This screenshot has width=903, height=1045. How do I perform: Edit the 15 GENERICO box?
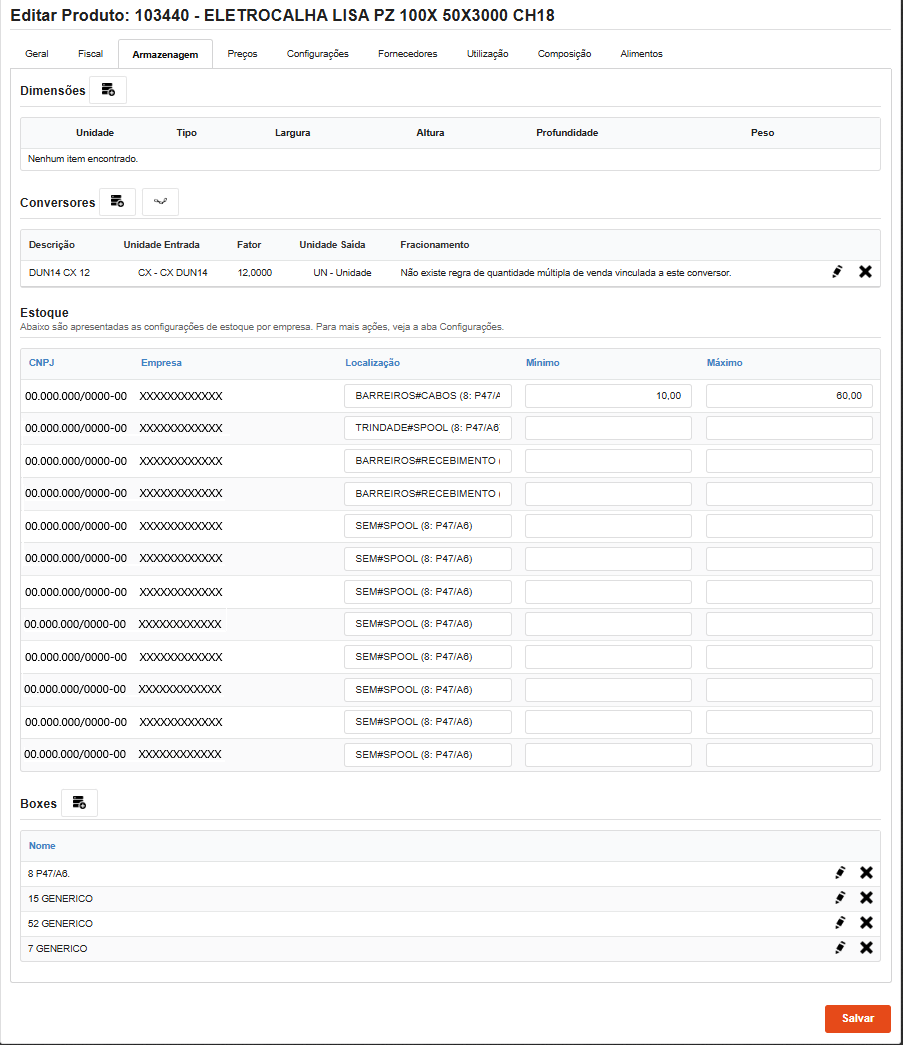point(840,897)
